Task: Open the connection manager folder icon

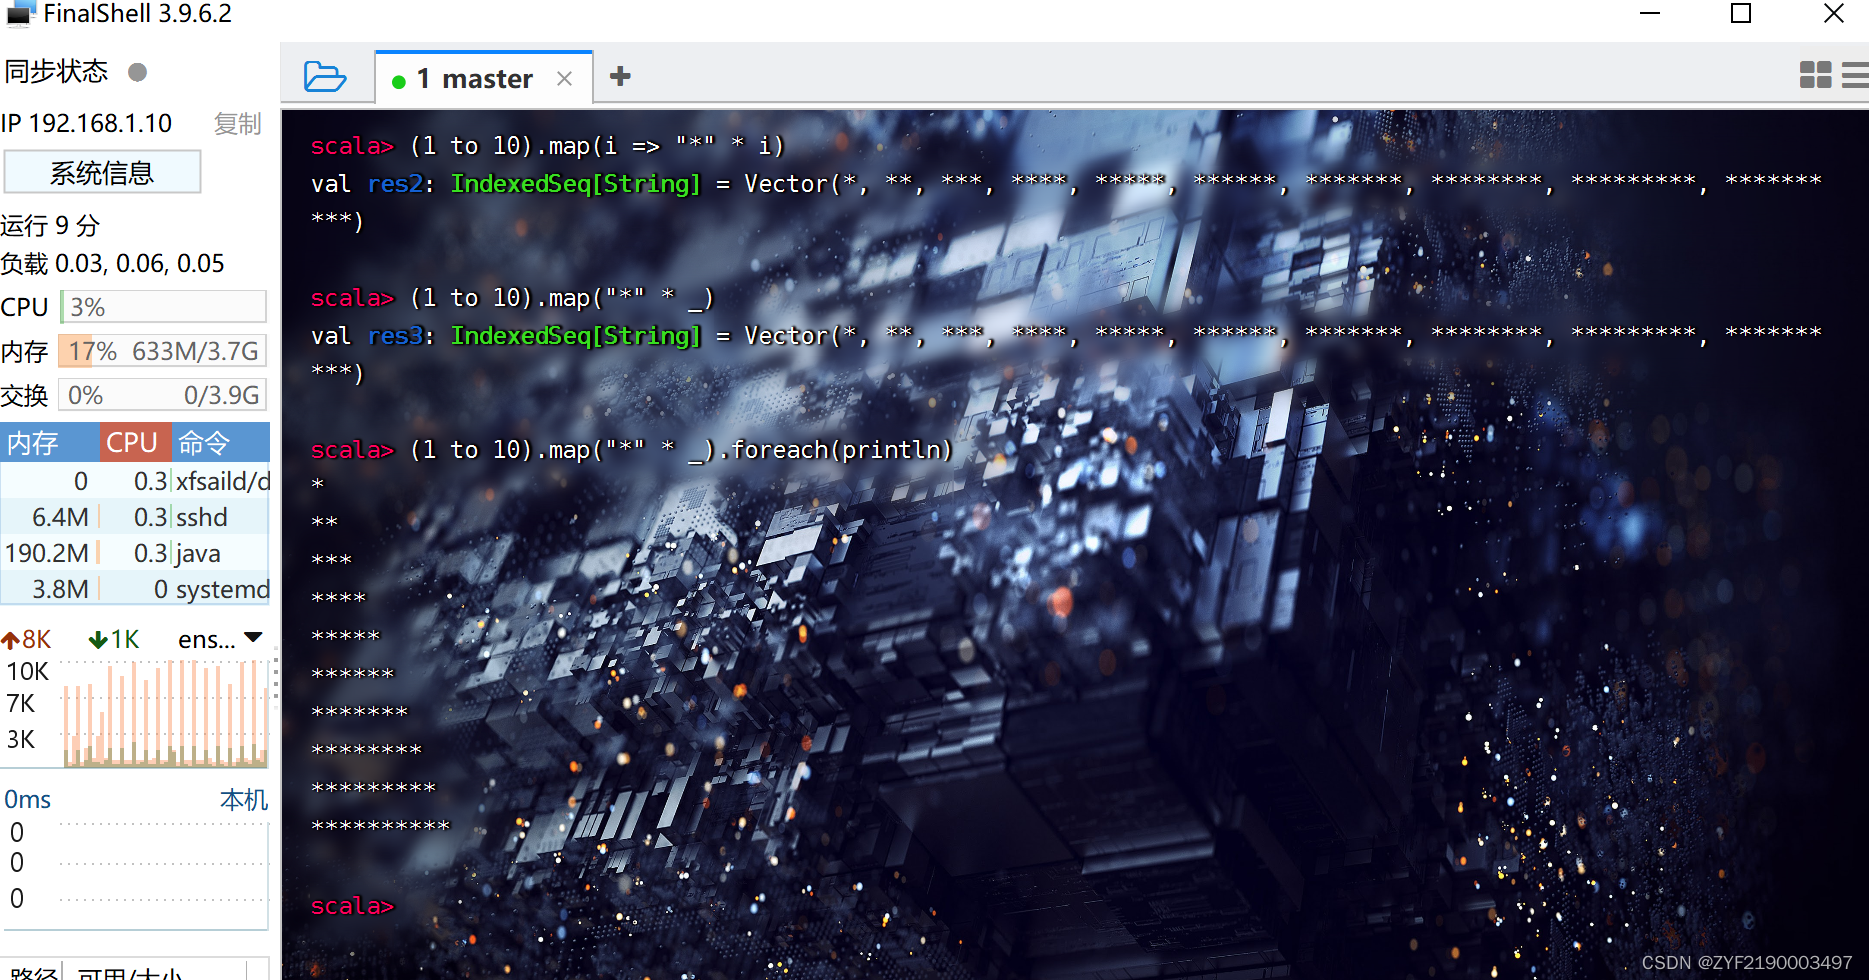Action: (325, 77)
